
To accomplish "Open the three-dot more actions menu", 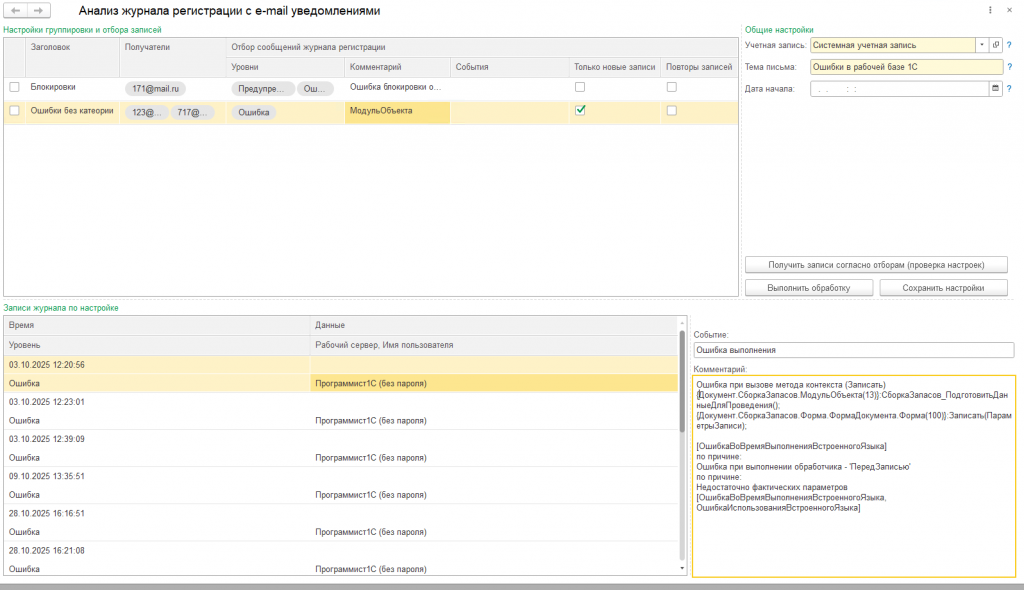I will tap(989, 10).
